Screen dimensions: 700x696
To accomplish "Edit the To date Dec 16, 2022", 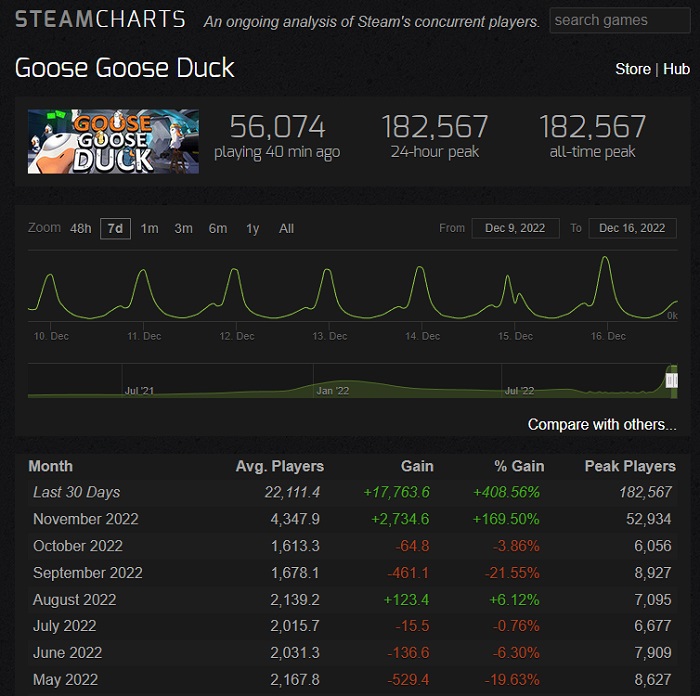I will [632, 228].
